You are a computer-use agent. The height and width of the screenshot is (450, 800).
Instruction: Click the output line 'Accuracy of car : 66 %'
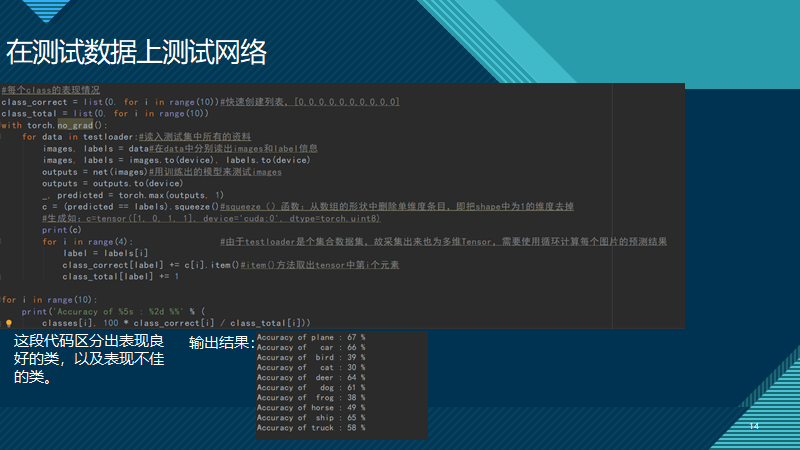click(311, 347)
